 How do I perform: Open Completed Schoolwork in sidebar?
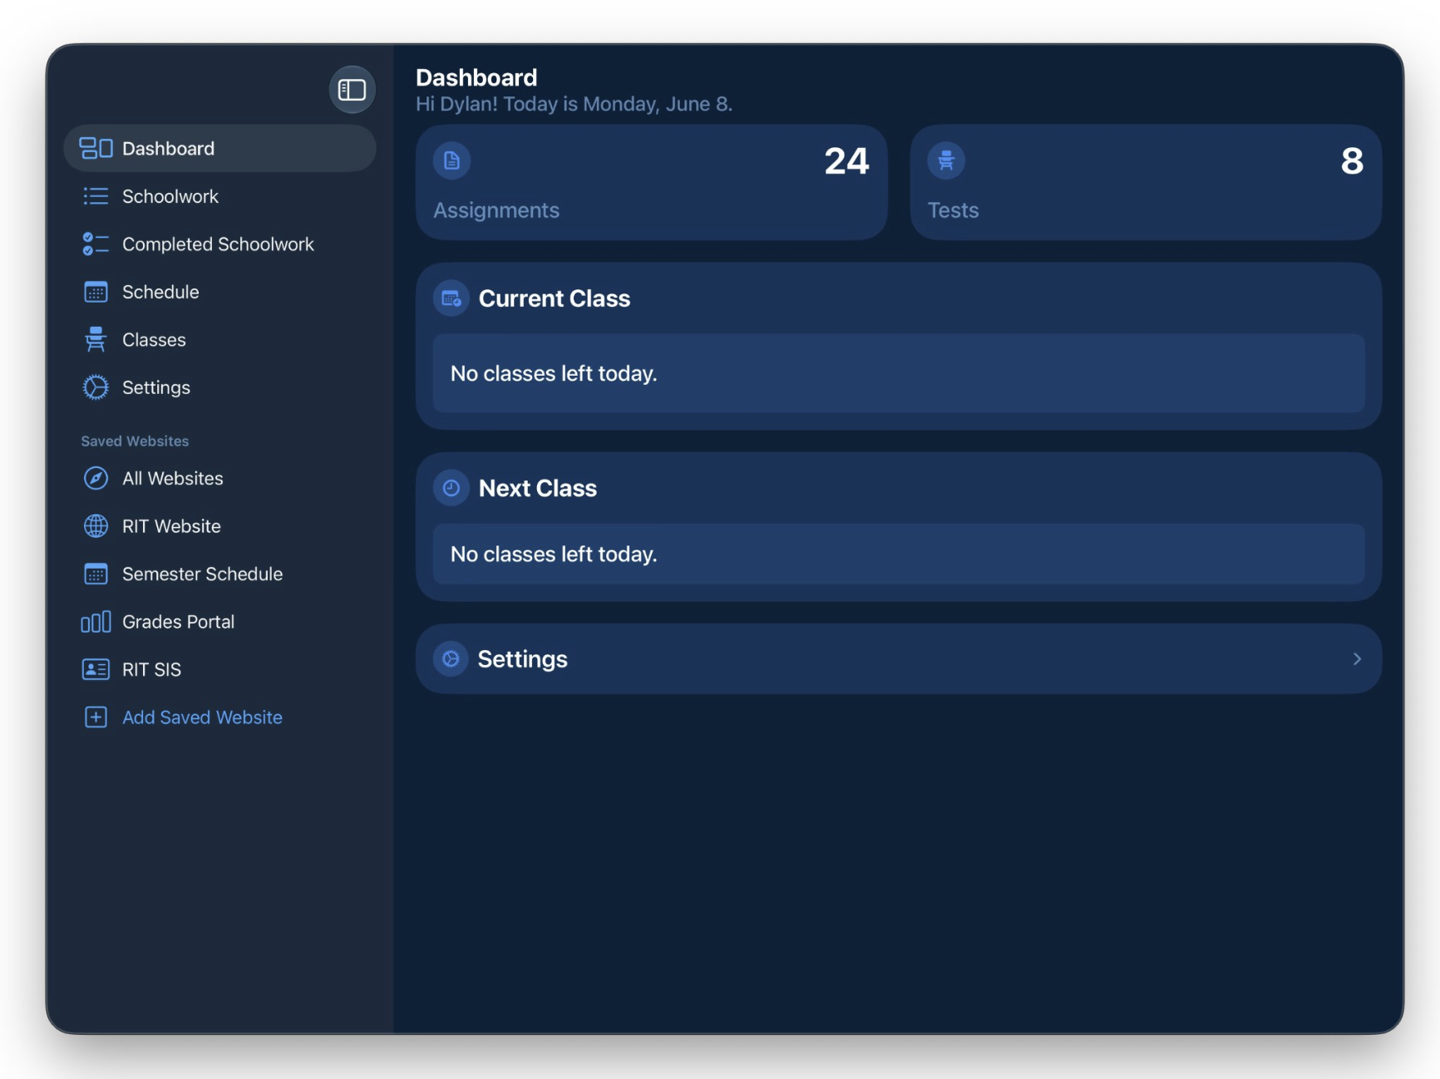pos(220,244)
